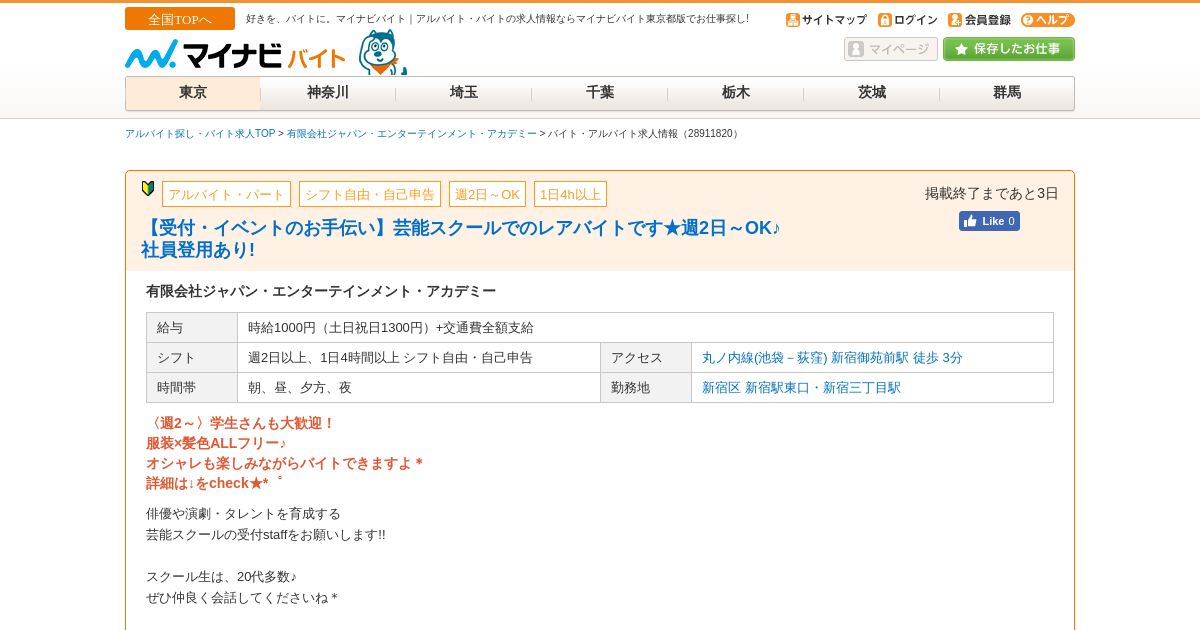Click the Mynavi Baito logo
The width and height of the screenshot is (1200, 630).
click(x=236, y=55)
